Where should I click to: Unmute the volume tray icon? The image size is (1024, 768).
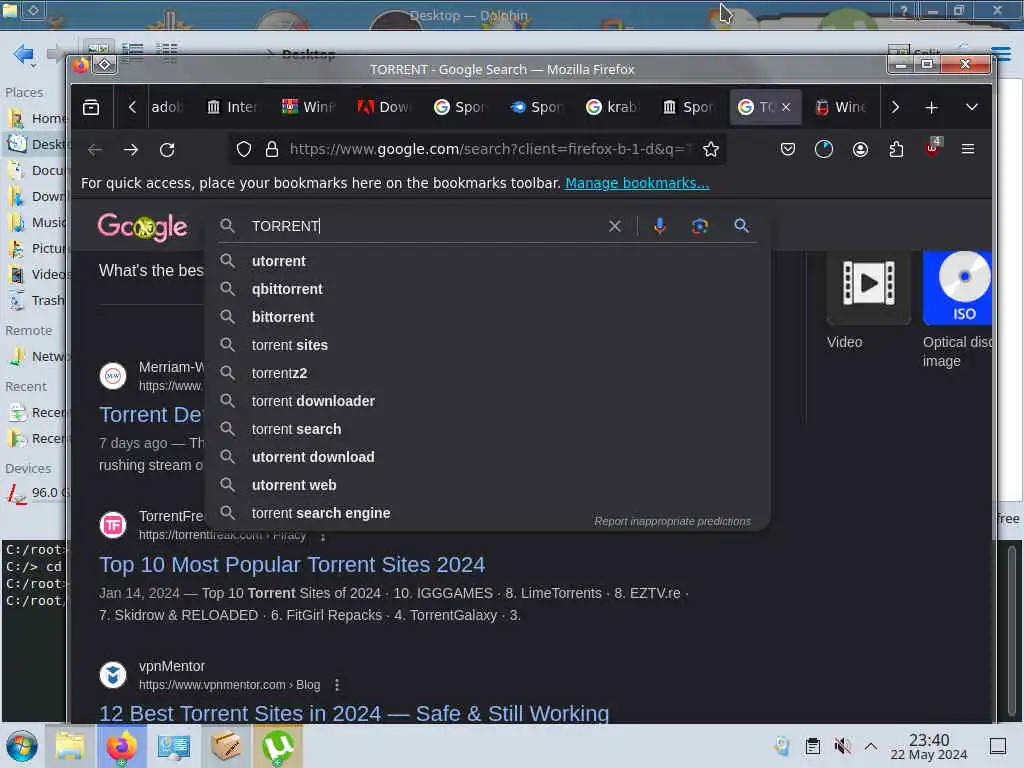pos(842,746)
